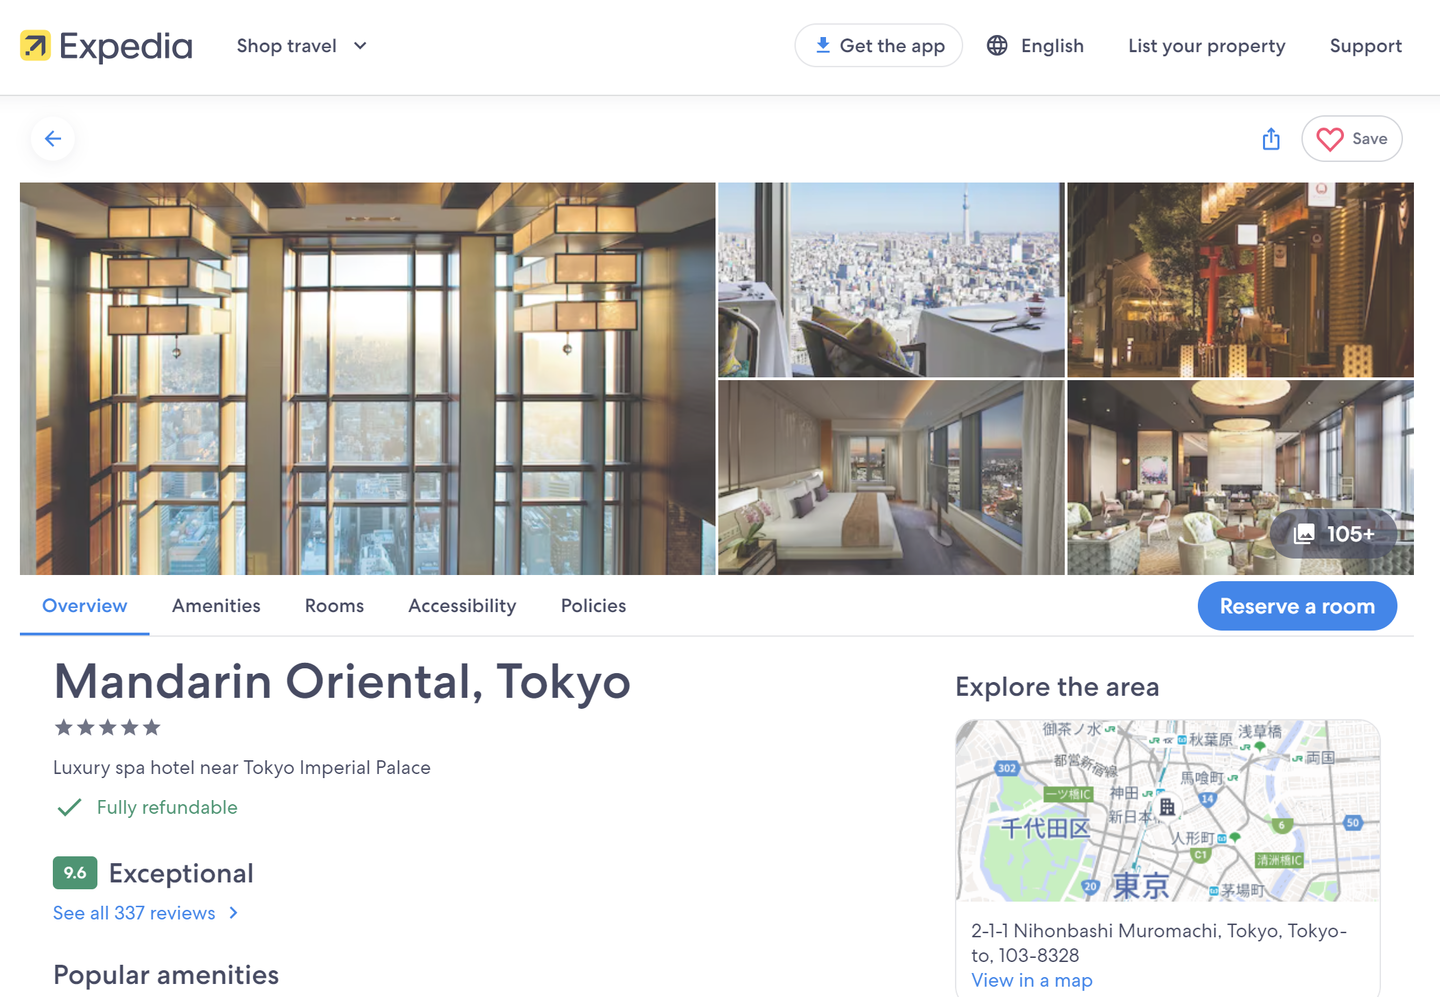Switch to the Rooms tab
Screen dimensions: 1440x997
[x=334, y=606]
